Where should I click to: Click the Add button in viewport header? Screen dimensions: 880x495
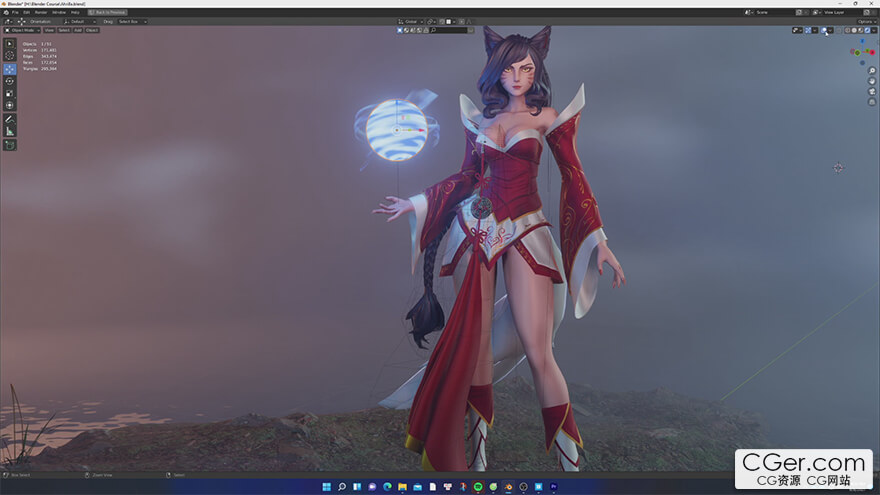point(77,31)
